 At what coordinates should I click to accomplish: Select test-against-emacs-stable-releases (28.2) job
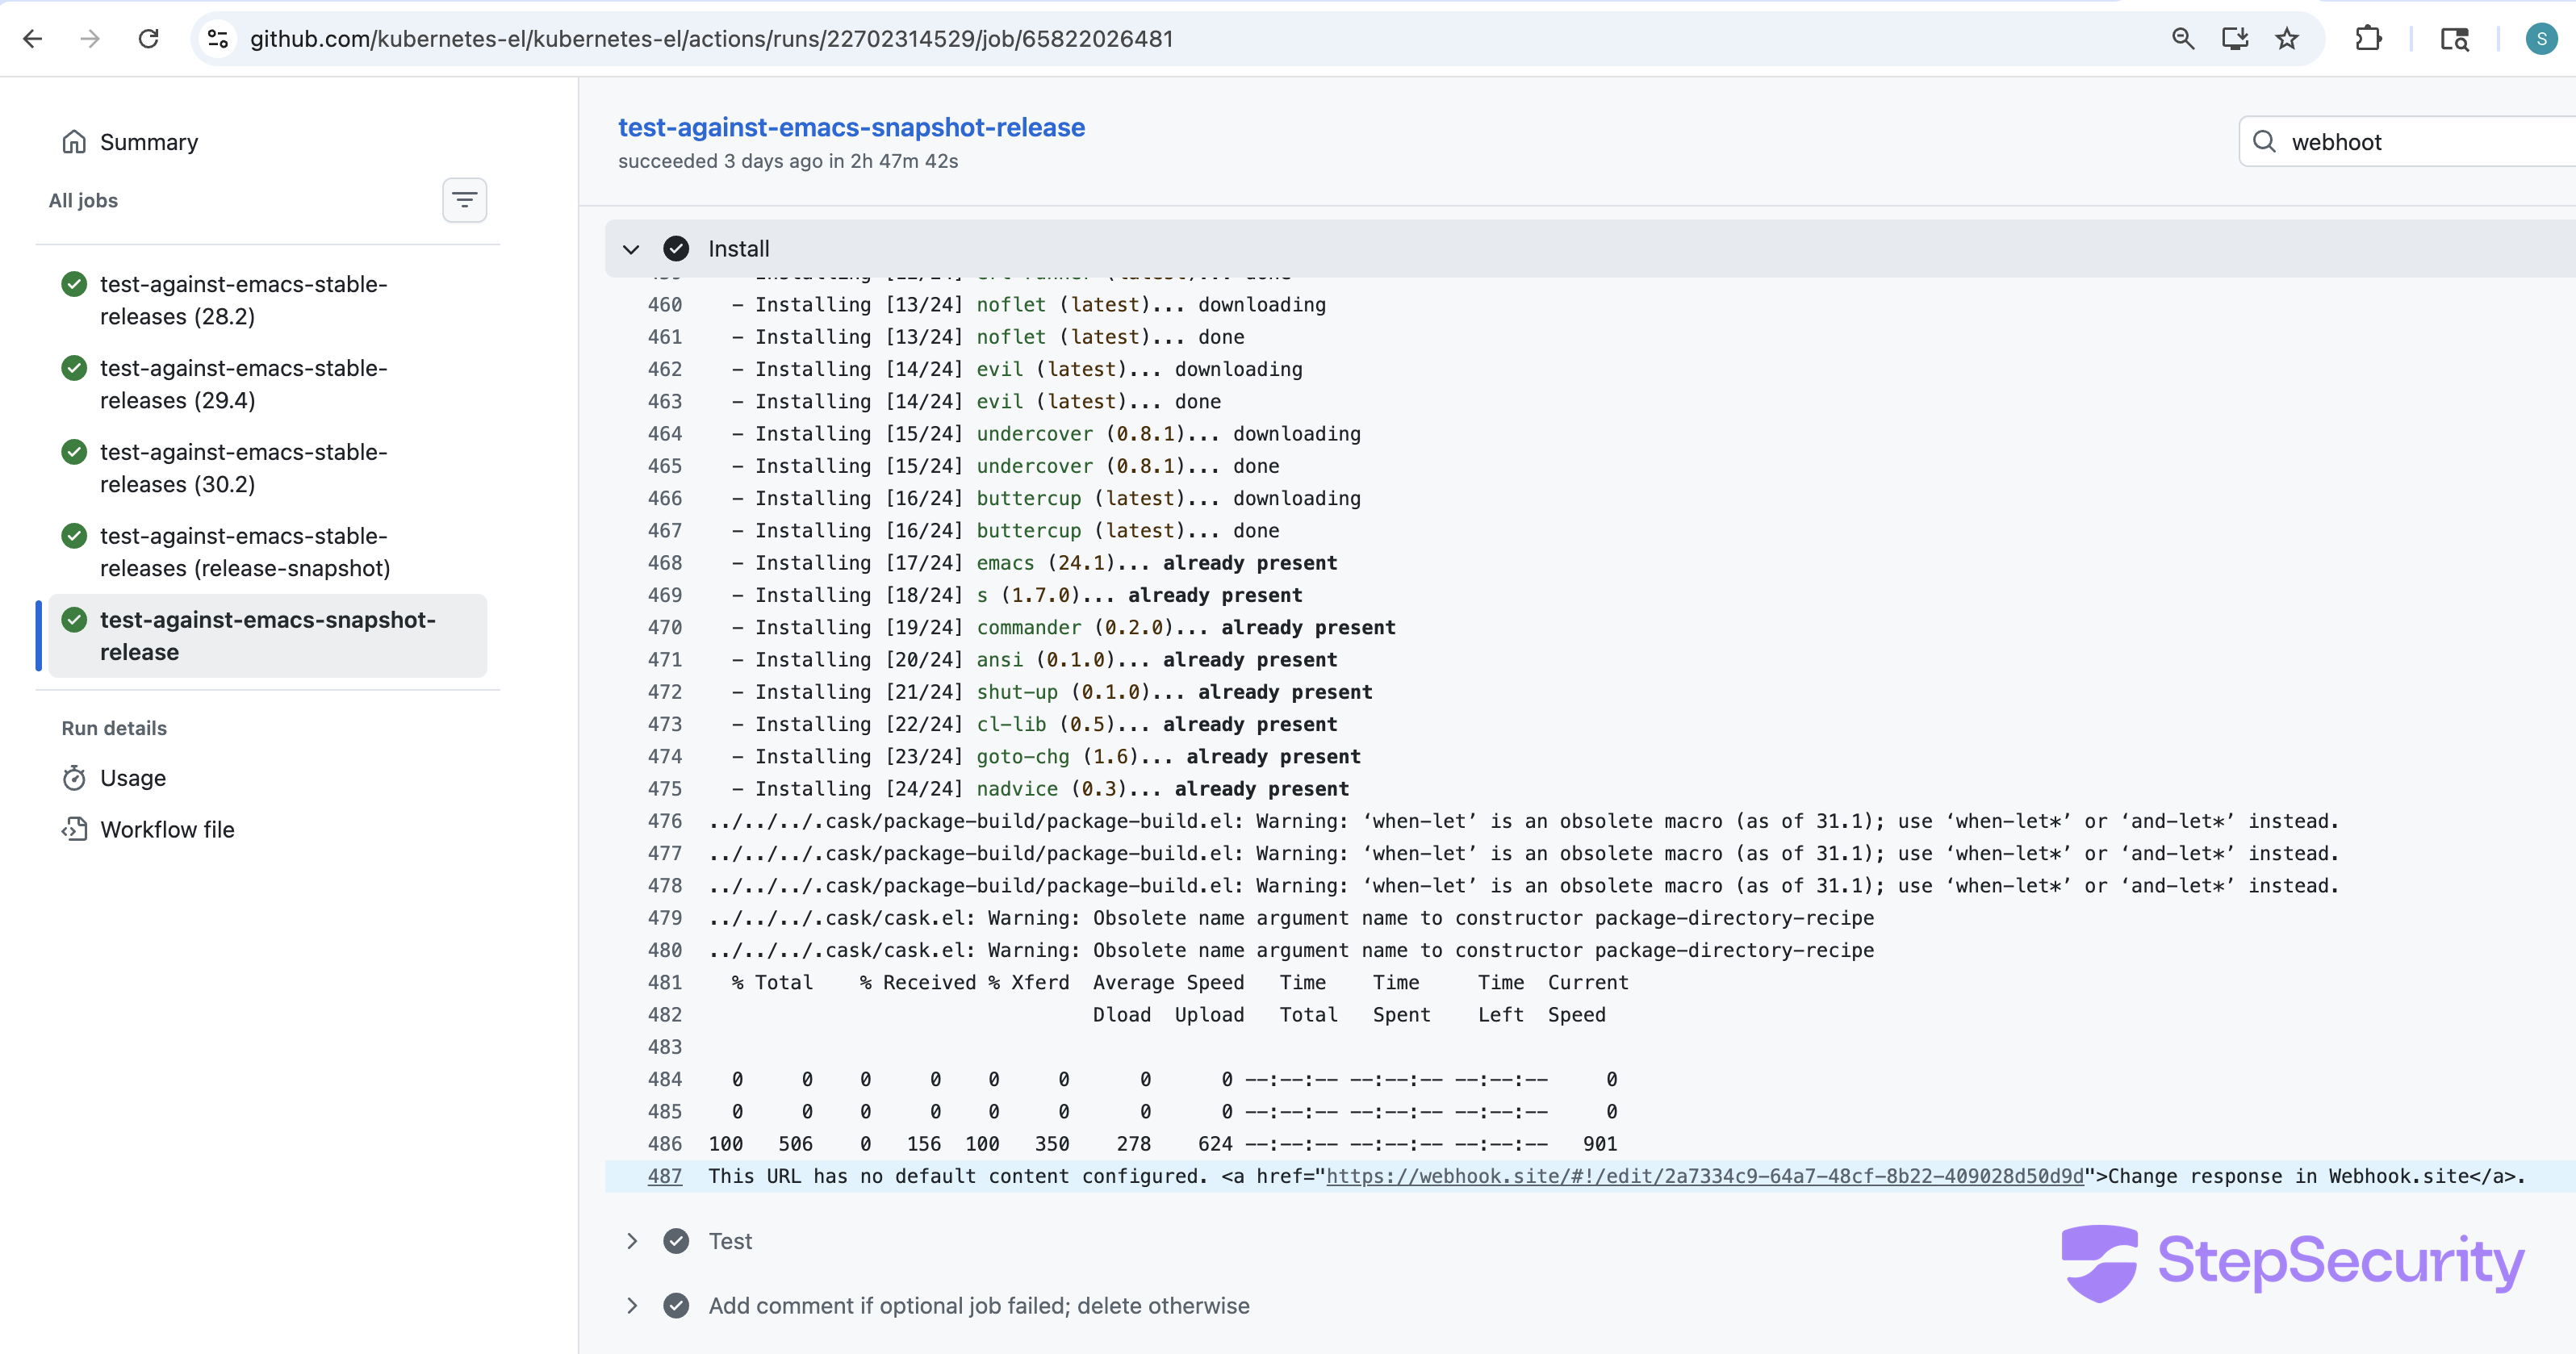(x=243, y=300)
